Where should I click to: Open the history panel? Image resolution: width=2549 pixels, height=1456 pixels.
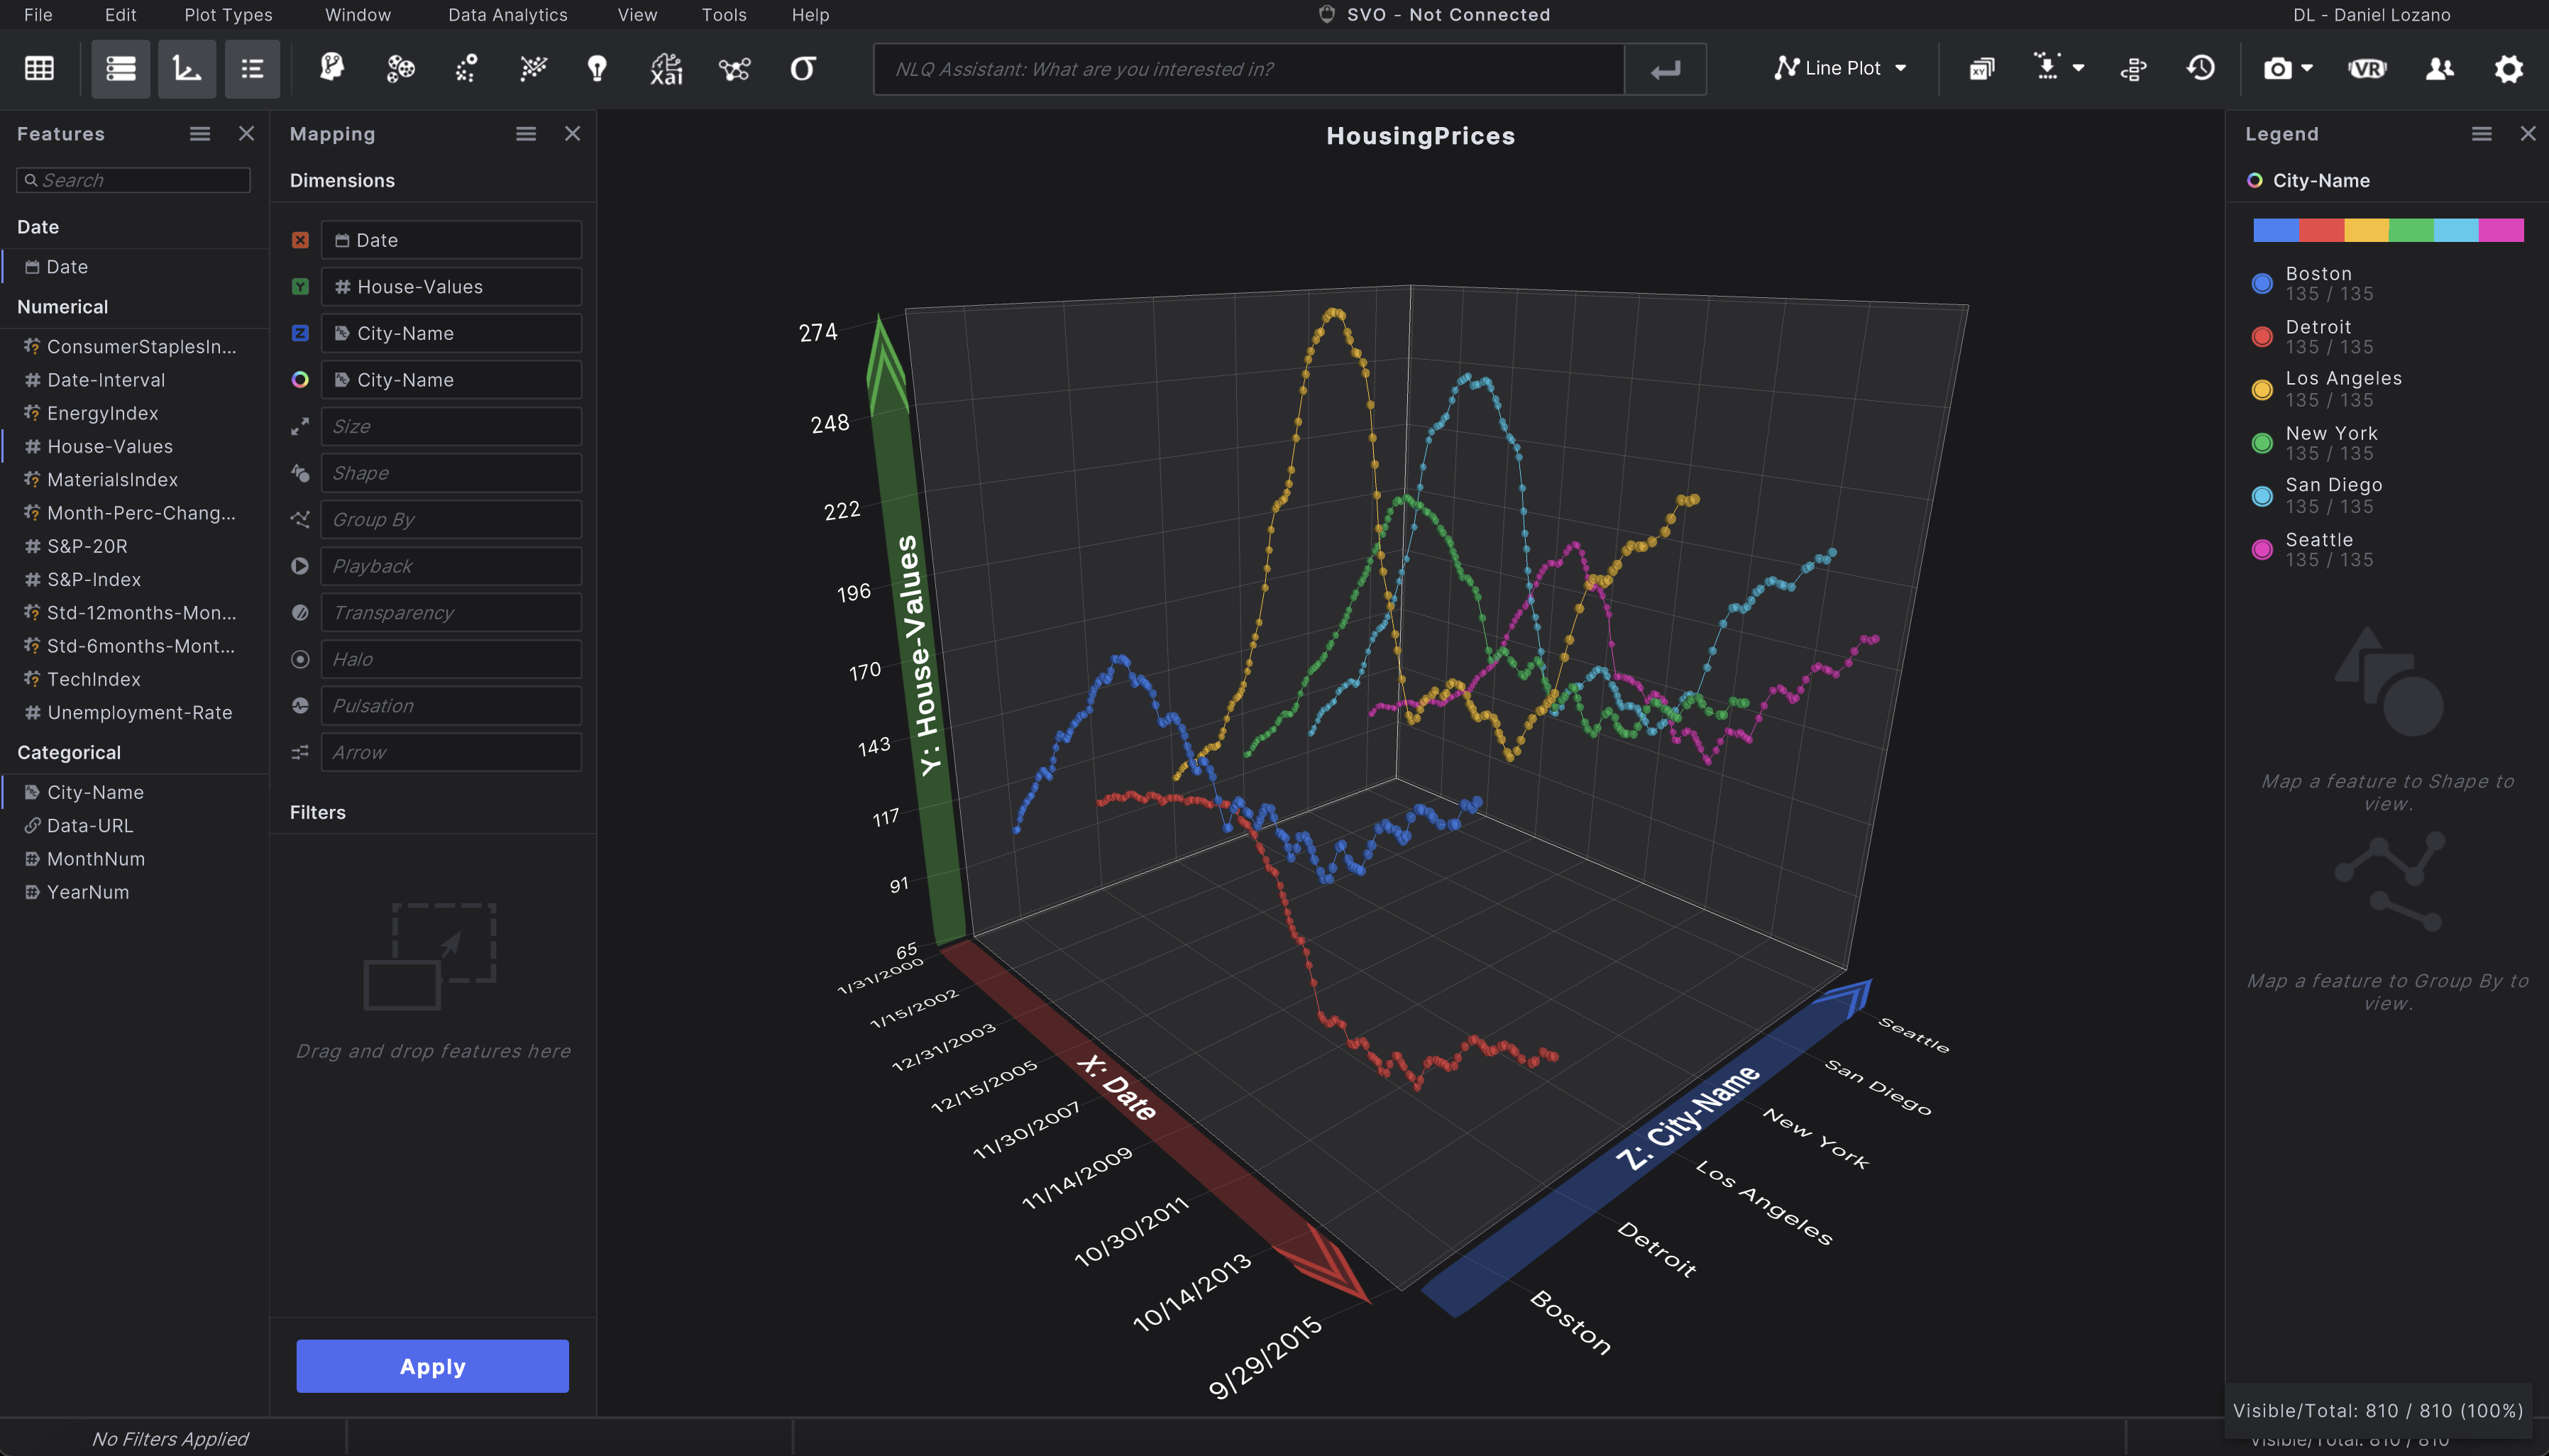click(x=2201, y=68)
